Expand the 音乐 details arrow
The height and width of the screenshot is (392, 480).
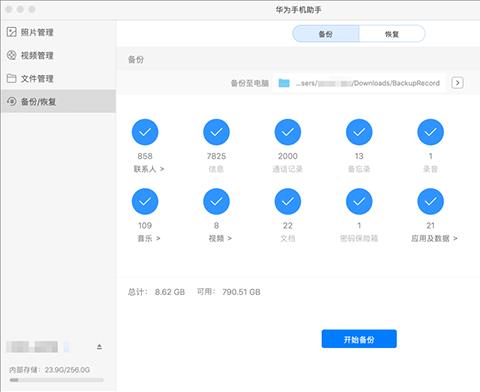tap(158, 238)
